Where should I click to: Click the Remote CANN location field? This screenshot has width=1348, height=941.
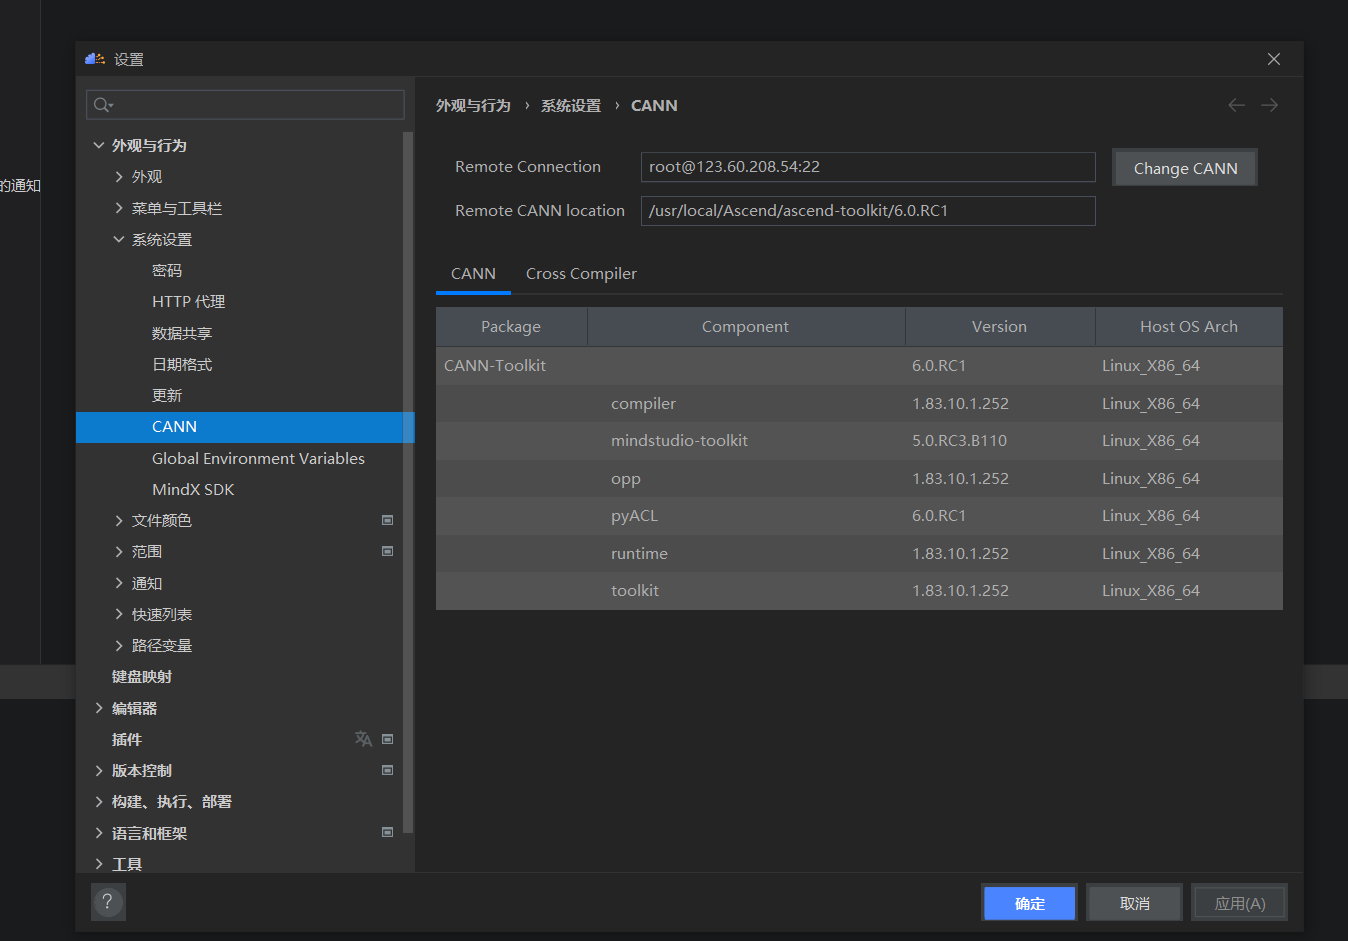click(868, 211)
